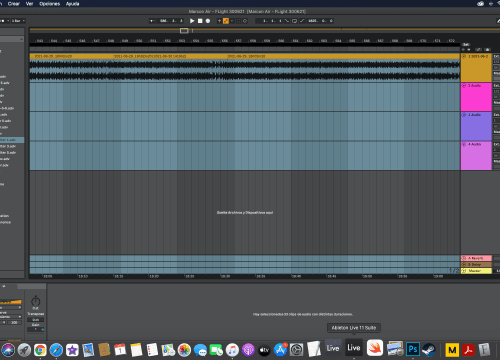Click the Set locator button
Viewport: 500px width, 360px height.
tap(466, 44)
